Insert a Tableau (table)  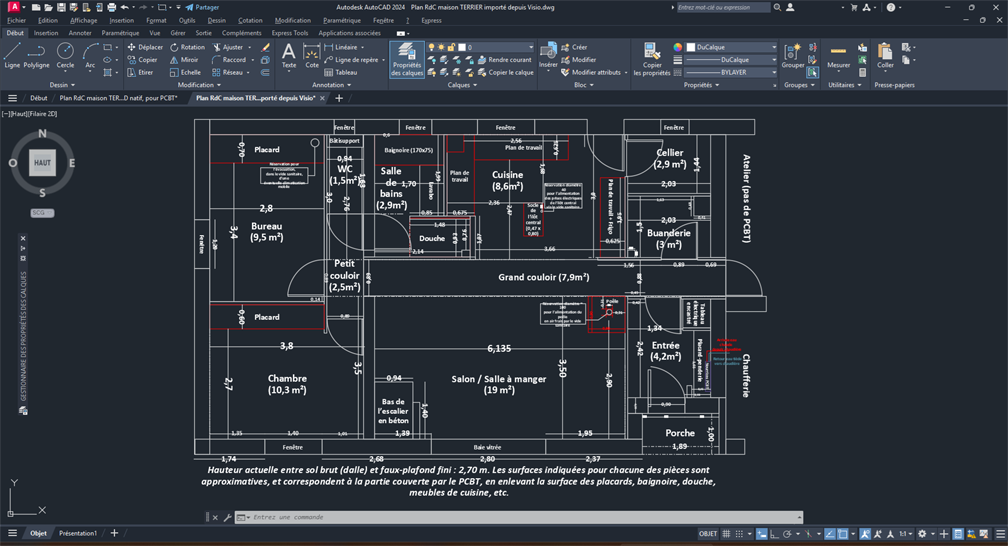(x=341, y=73)
